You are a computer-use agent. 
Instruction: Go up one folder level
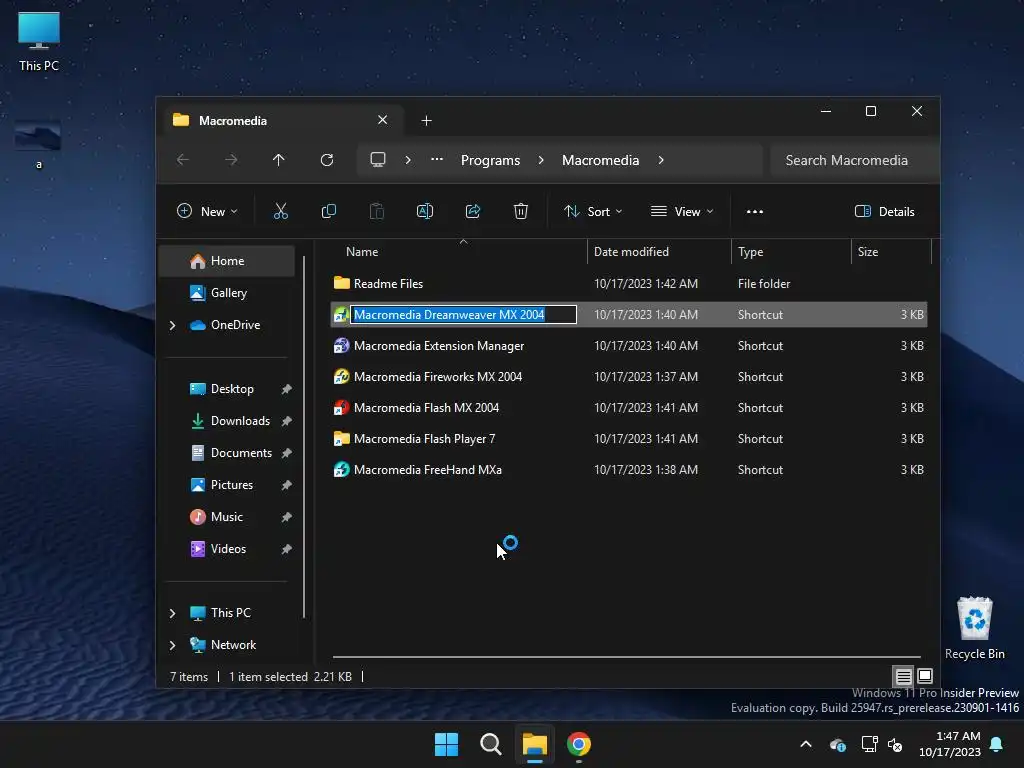[279, 160]
